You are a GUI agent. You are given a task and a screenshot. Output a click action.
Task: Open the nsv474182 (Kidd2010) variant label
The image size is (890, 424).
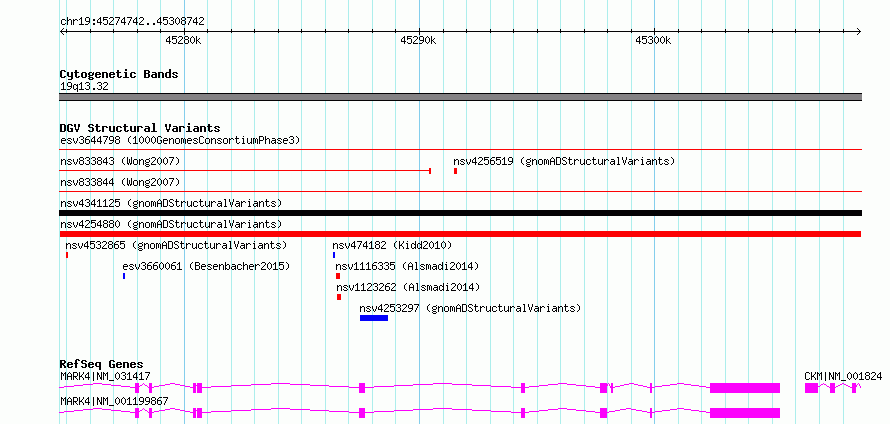(392, 245)
